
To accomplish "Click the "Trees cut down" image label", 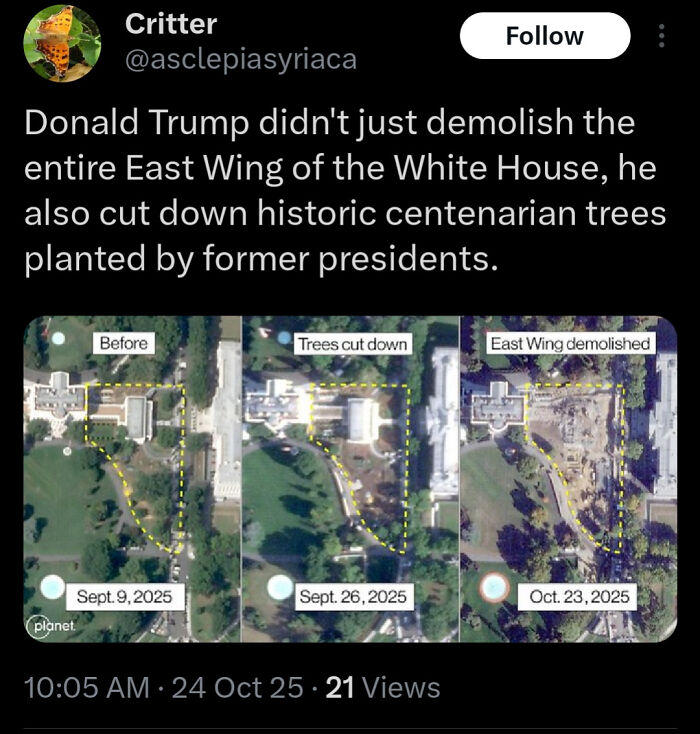I will (352, 343).
